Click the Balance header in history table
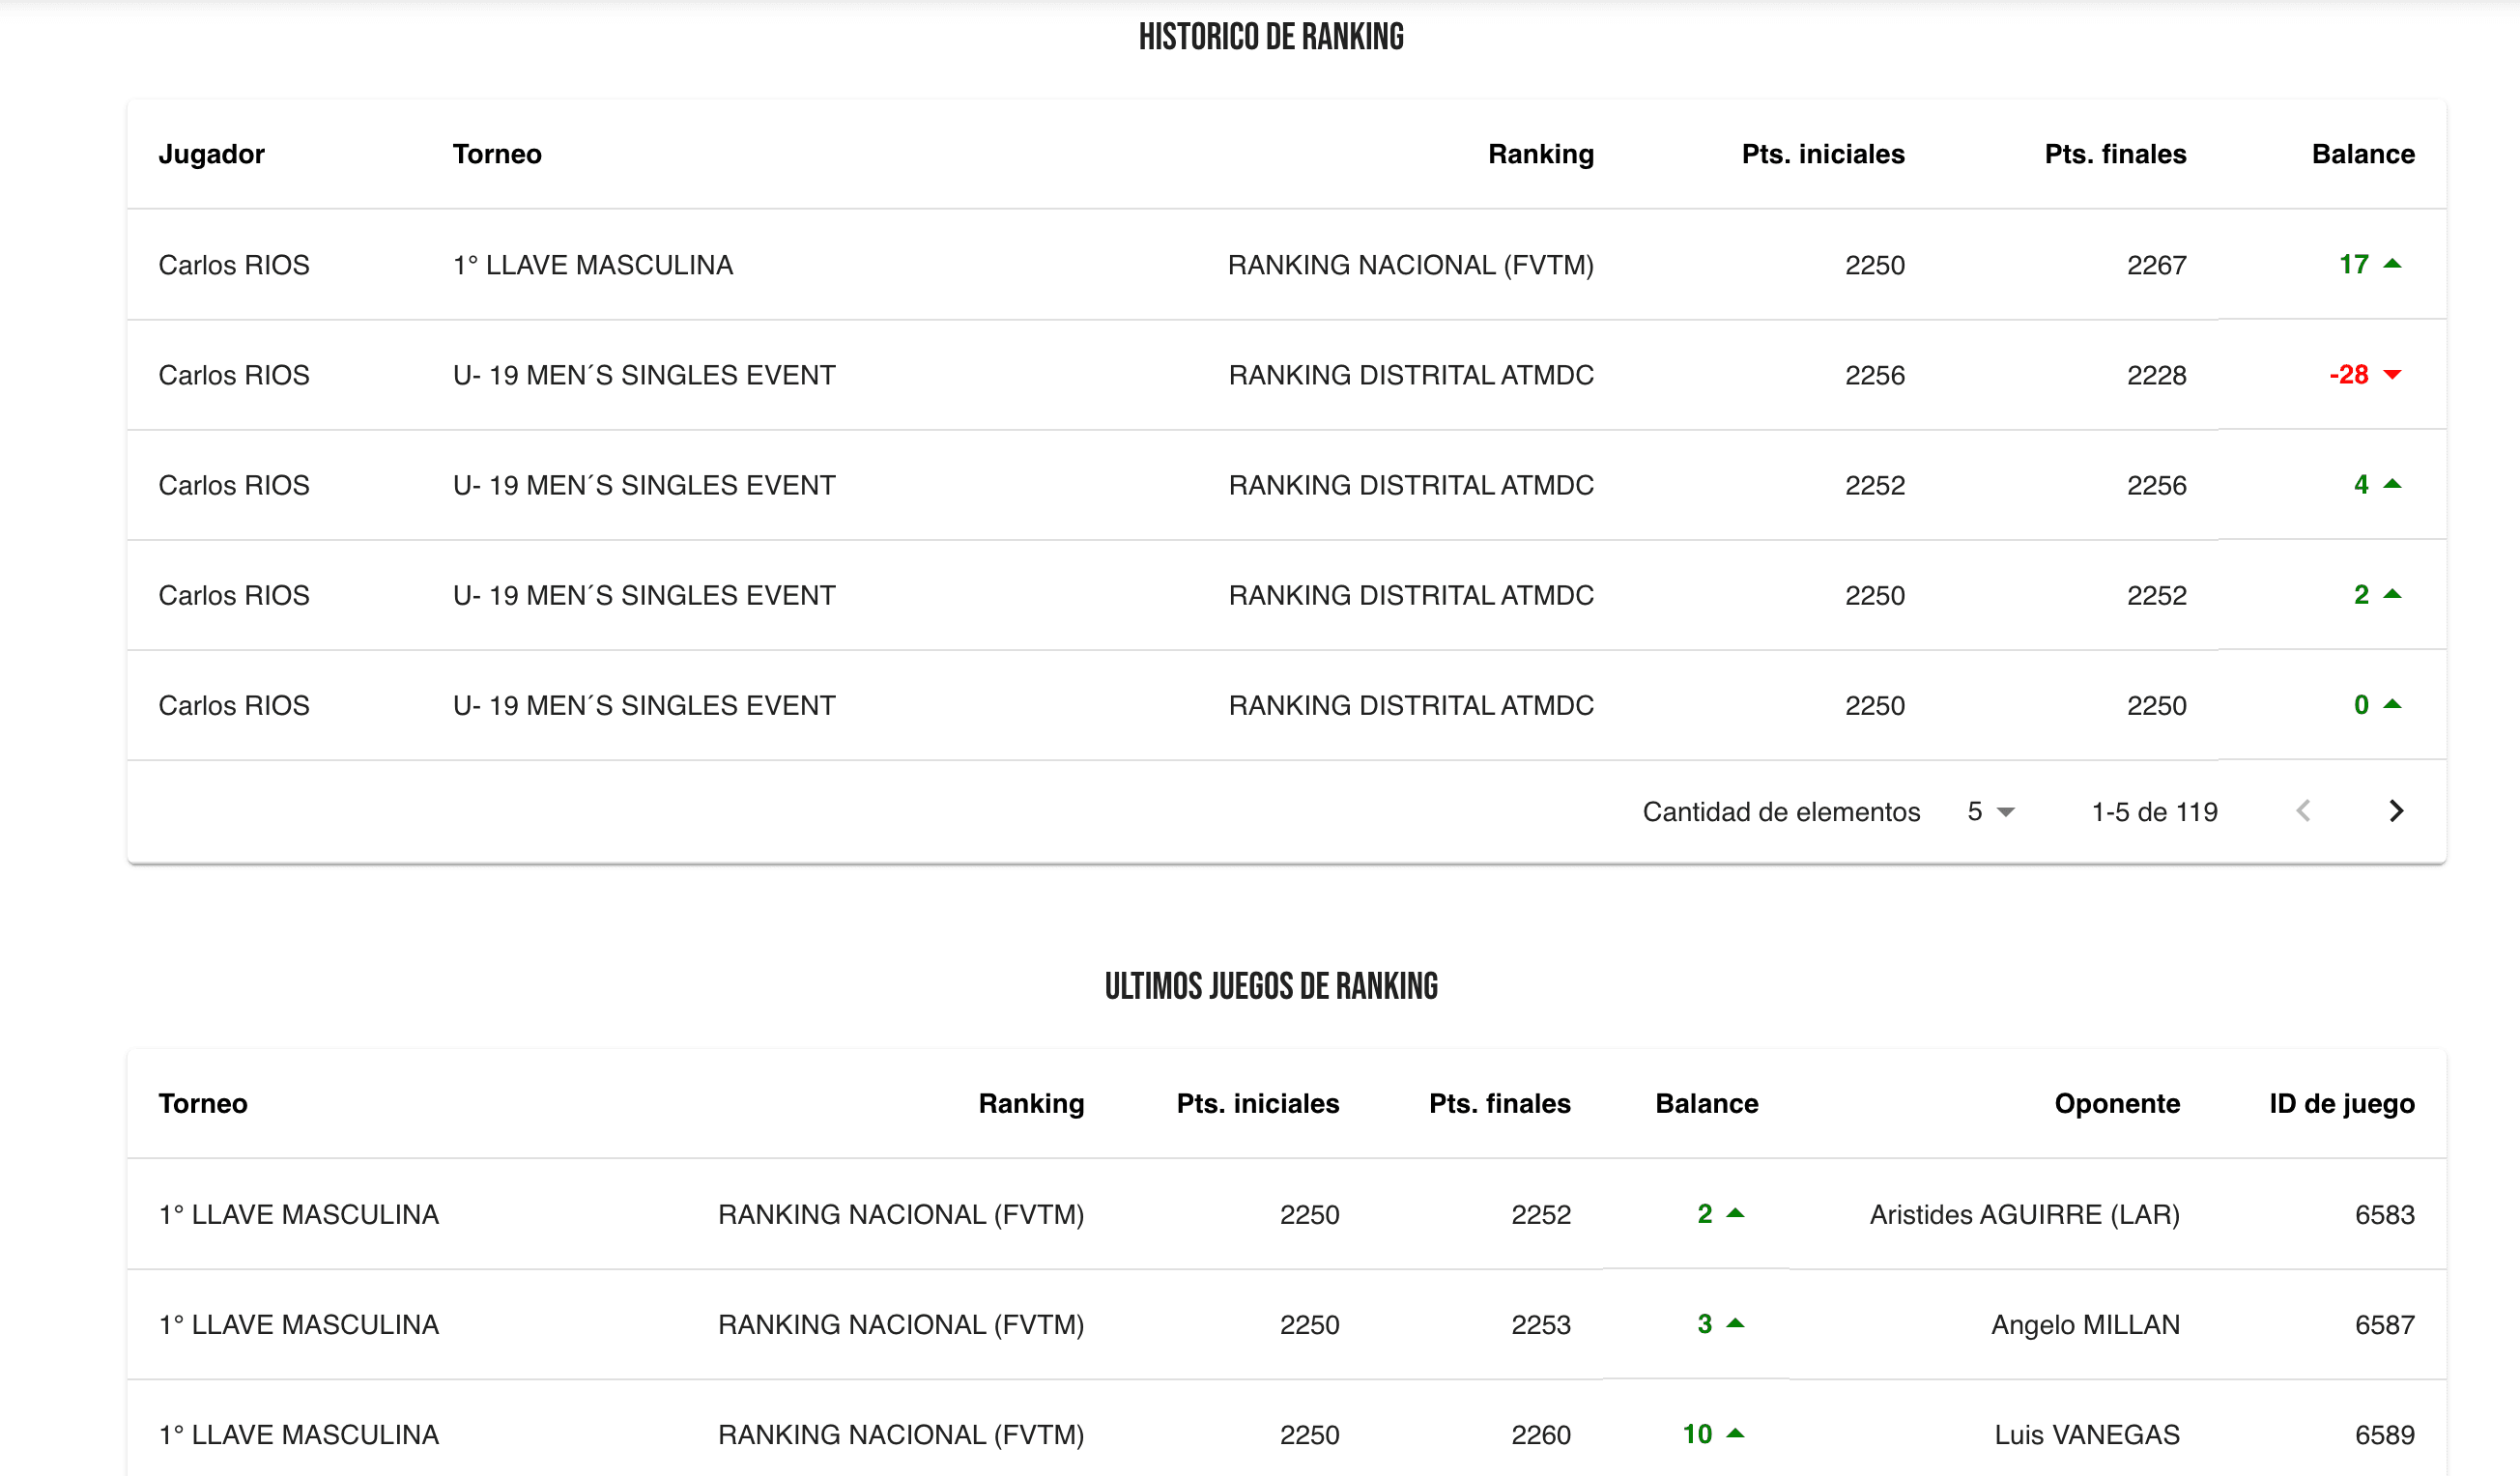 [x=2362, y=154]
